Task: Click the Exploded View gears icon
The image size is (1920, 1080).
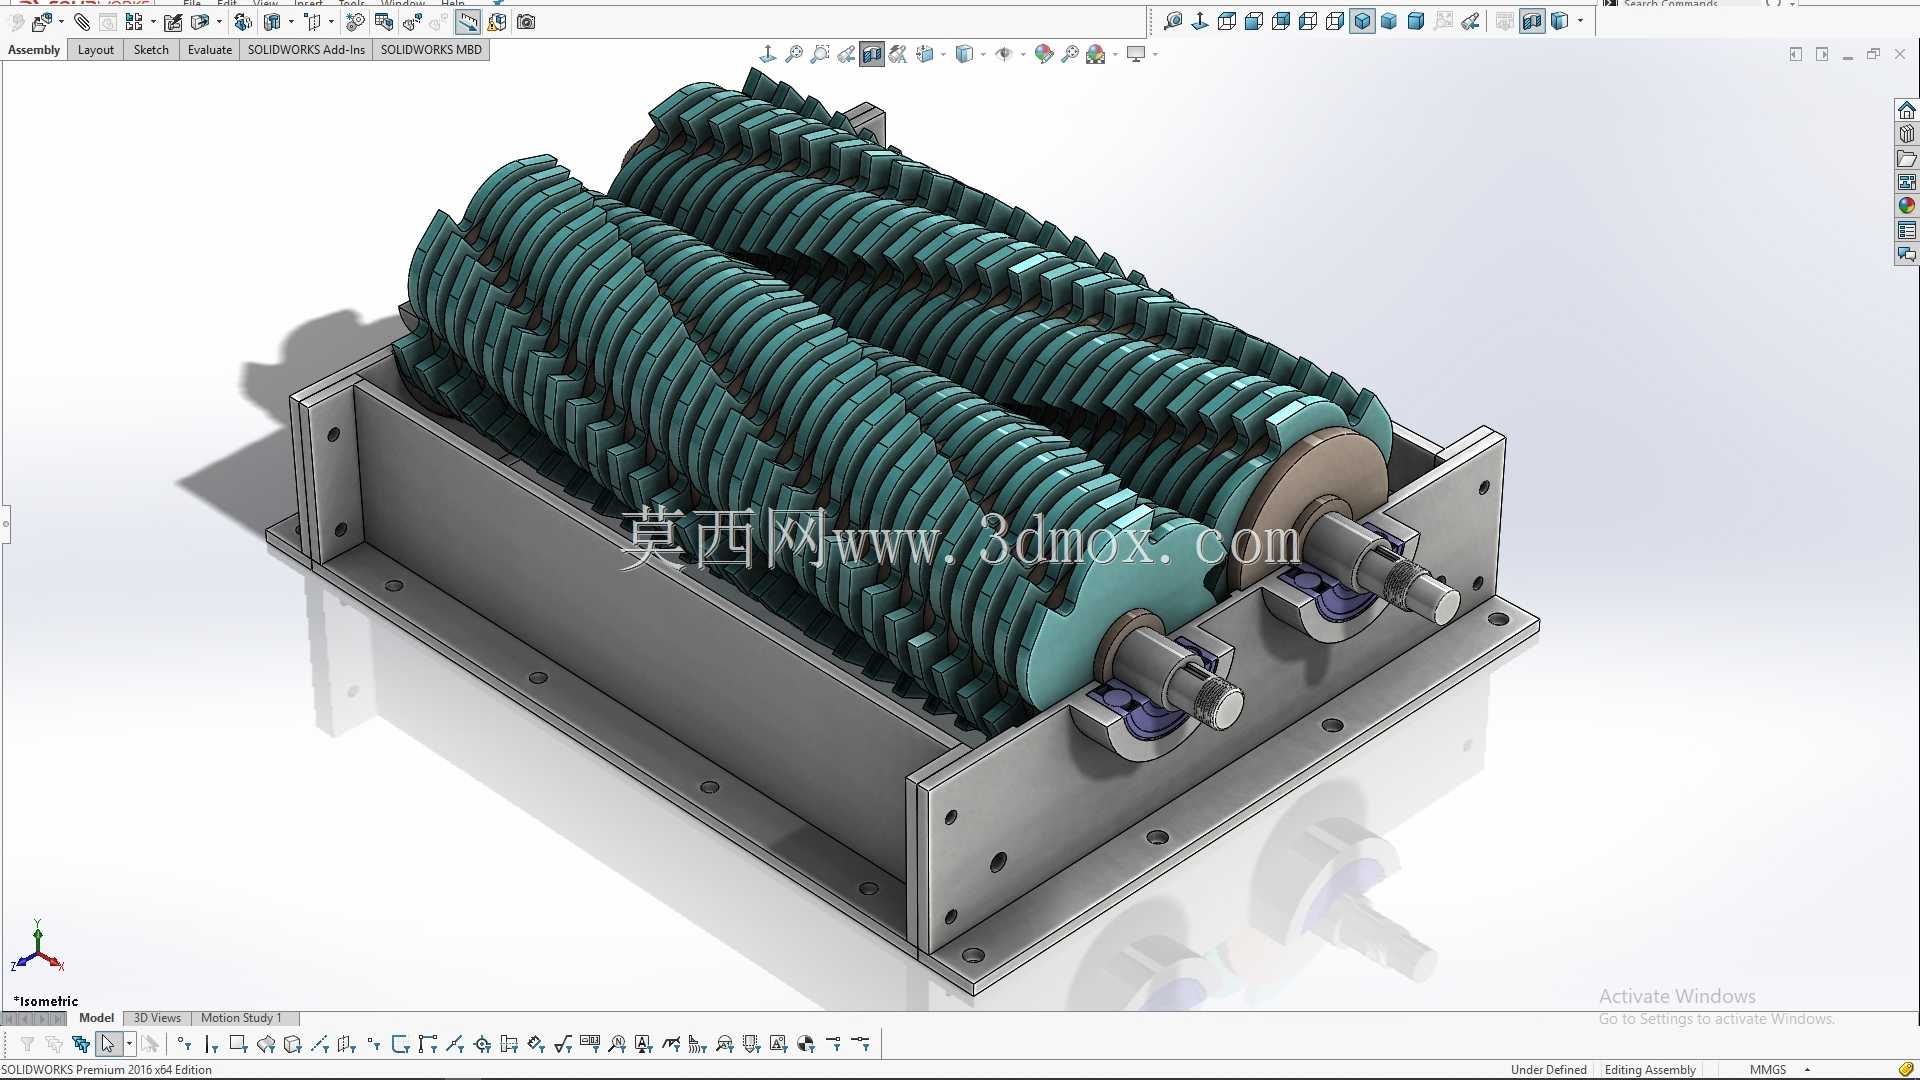Action: tap(355, 22)
